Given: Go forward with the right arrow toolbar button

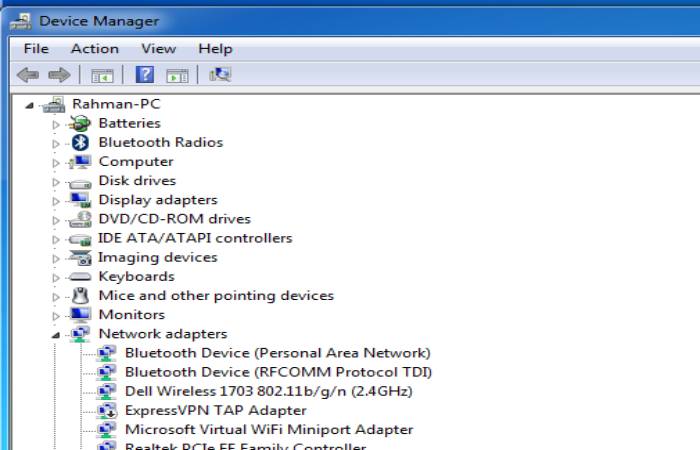Looking at the screenshot, I should 59,75.
